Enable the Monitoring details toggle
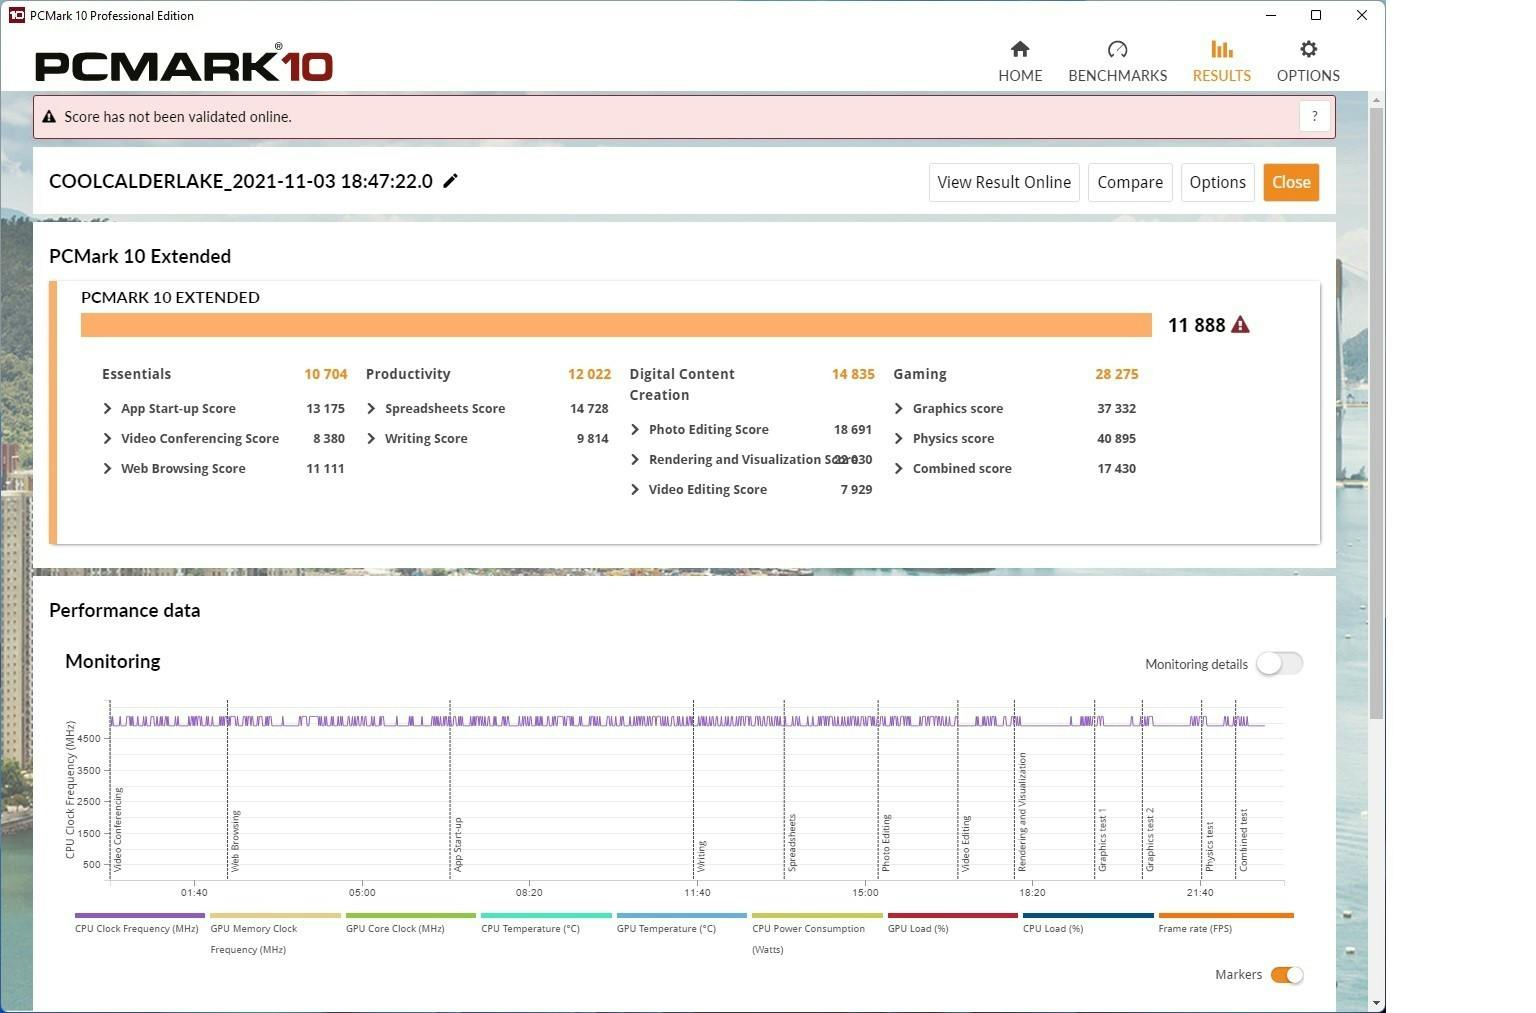 (x=1279, y=664)
